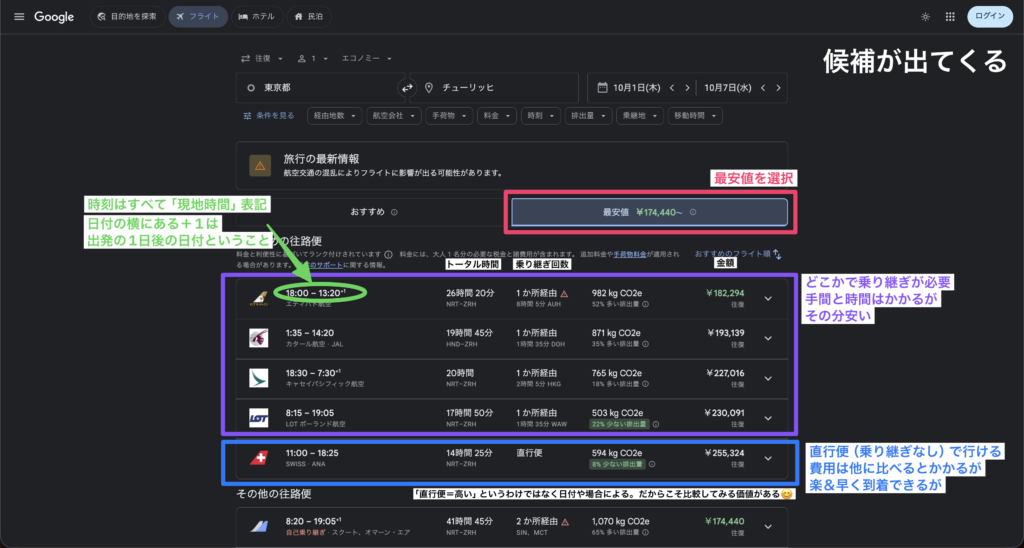Click the LOT Polish Airlines logo
Image resolution: width=1024 pixels, height=548 pixels.
[259, 418]
